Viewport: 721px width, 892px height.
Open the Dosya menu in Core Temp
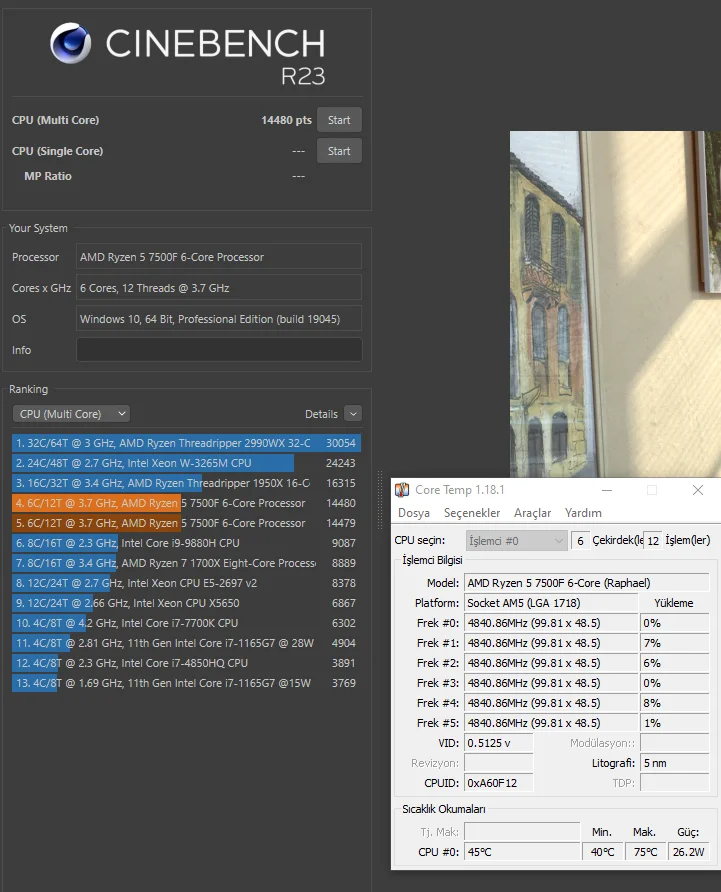coord(414,513)
